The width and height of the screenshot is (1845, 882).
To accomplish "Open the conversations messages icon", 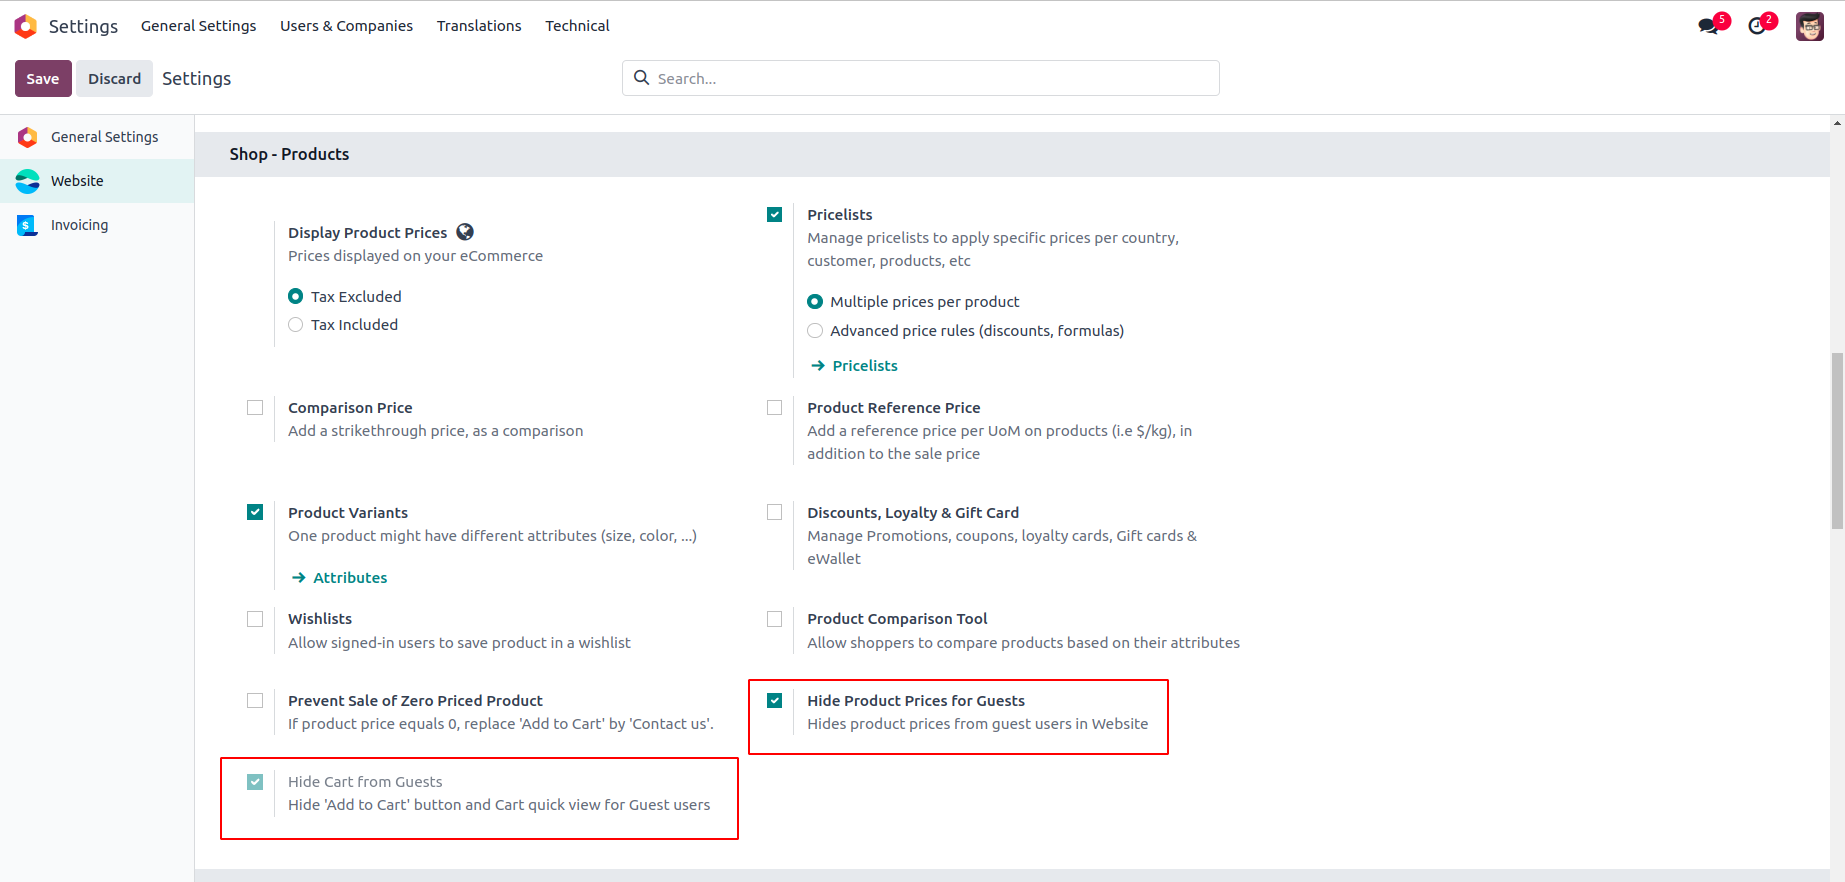I will [1709, 26].
